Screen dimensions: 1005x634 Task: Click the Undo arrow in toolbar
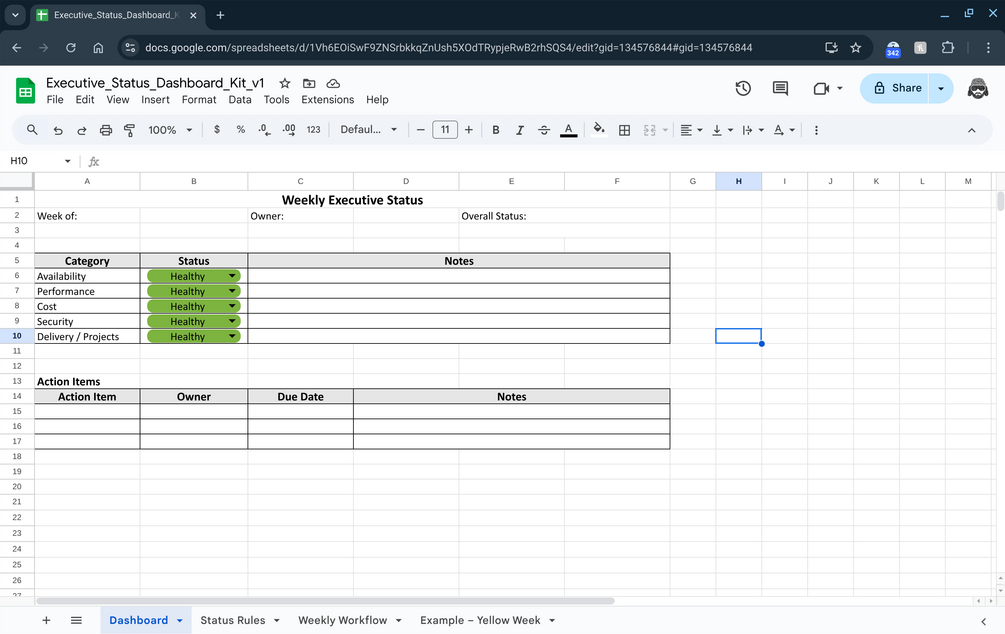click(58, 130)
